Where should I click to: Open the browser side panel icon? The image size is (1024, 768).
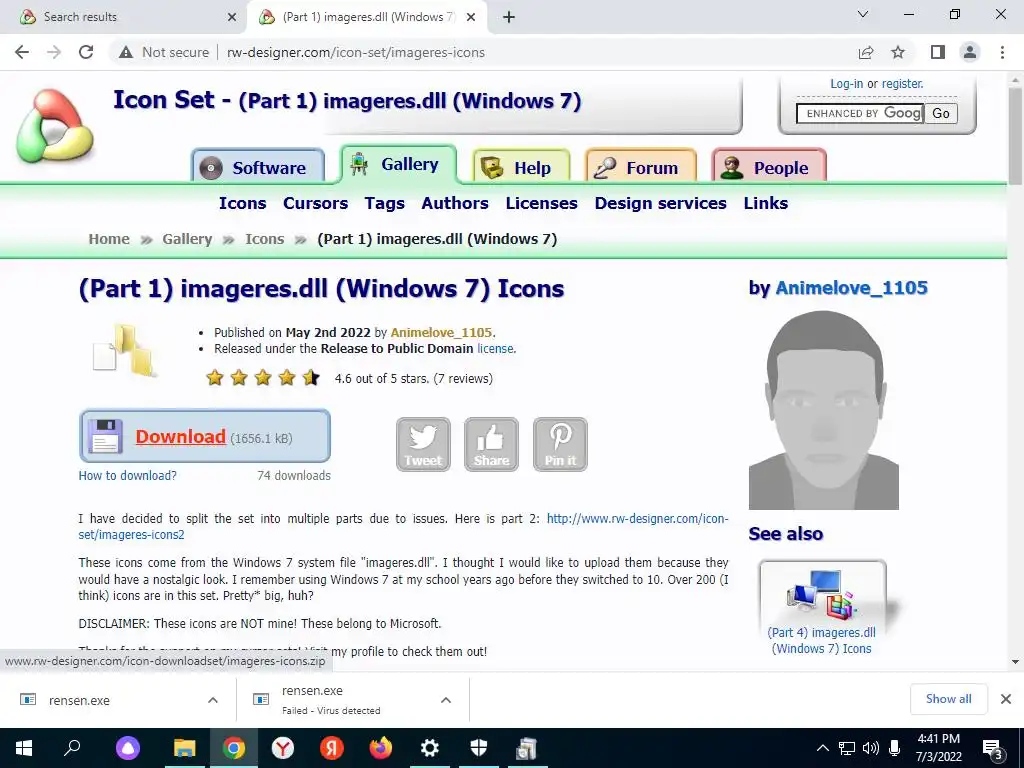click(x=938, y=52)
